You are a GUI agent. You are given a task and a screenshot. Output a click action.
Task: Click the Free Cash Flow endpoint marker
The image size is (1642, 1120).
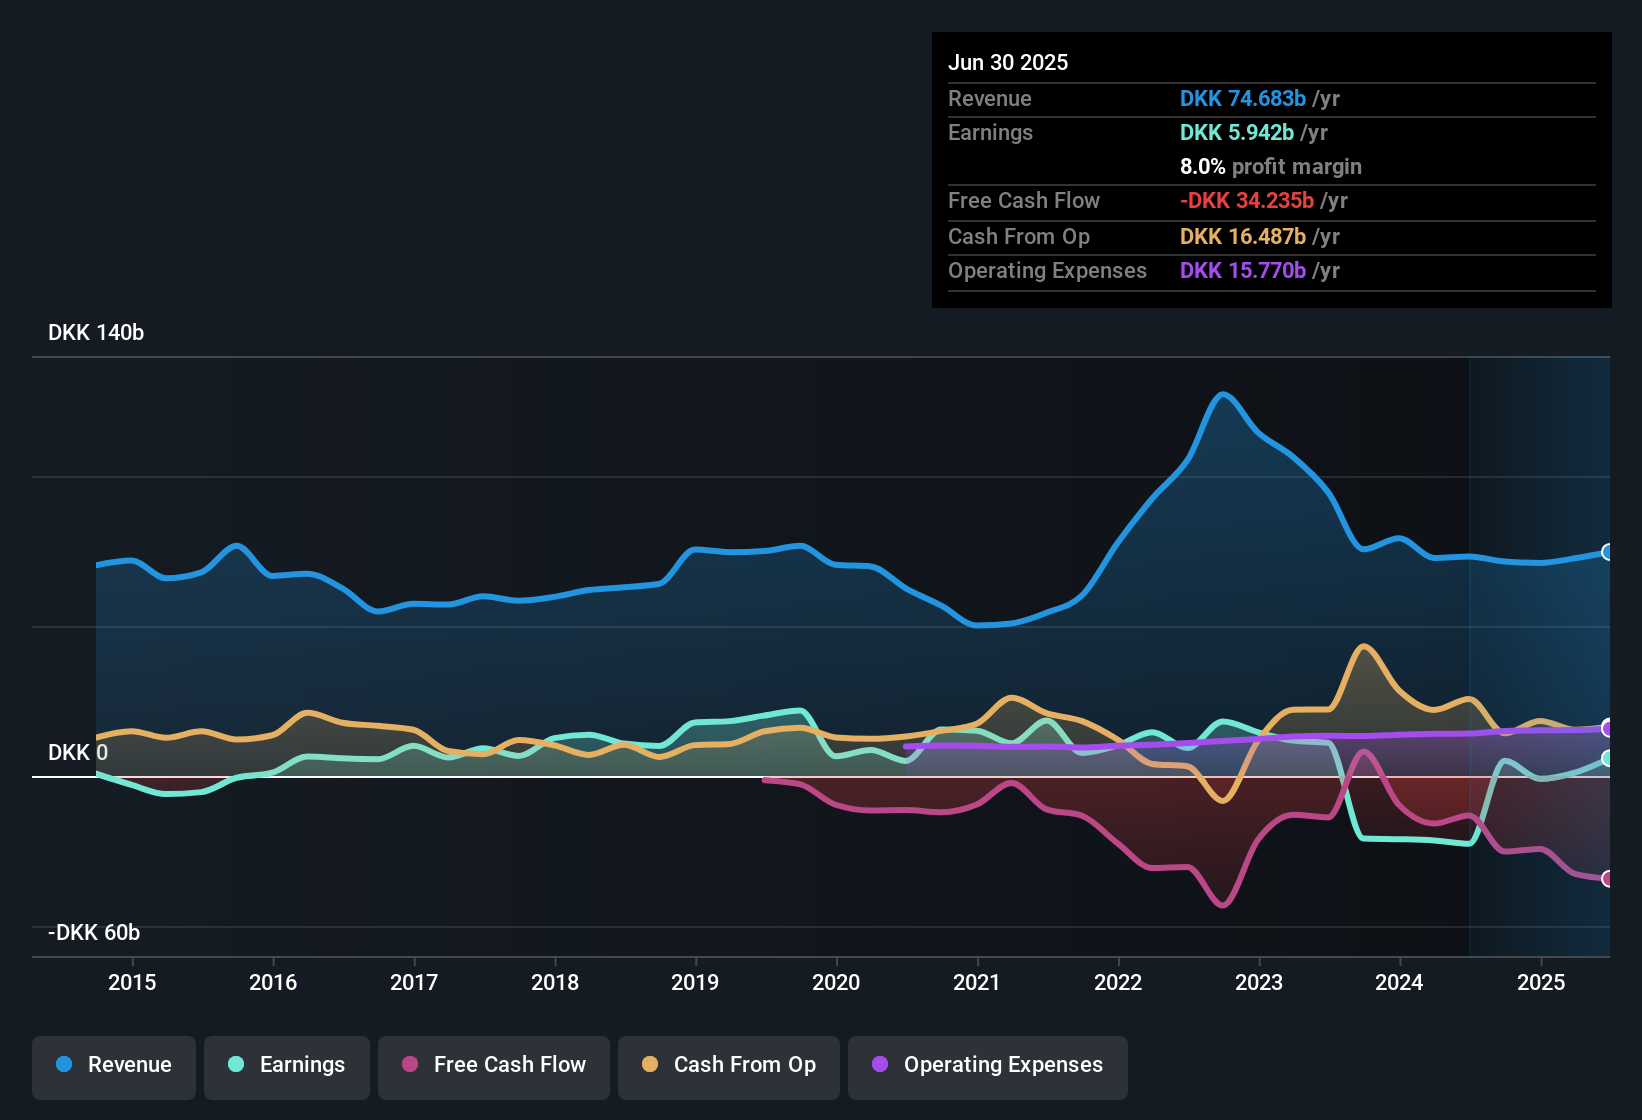pyautogui.click(x=1608, y=879)
